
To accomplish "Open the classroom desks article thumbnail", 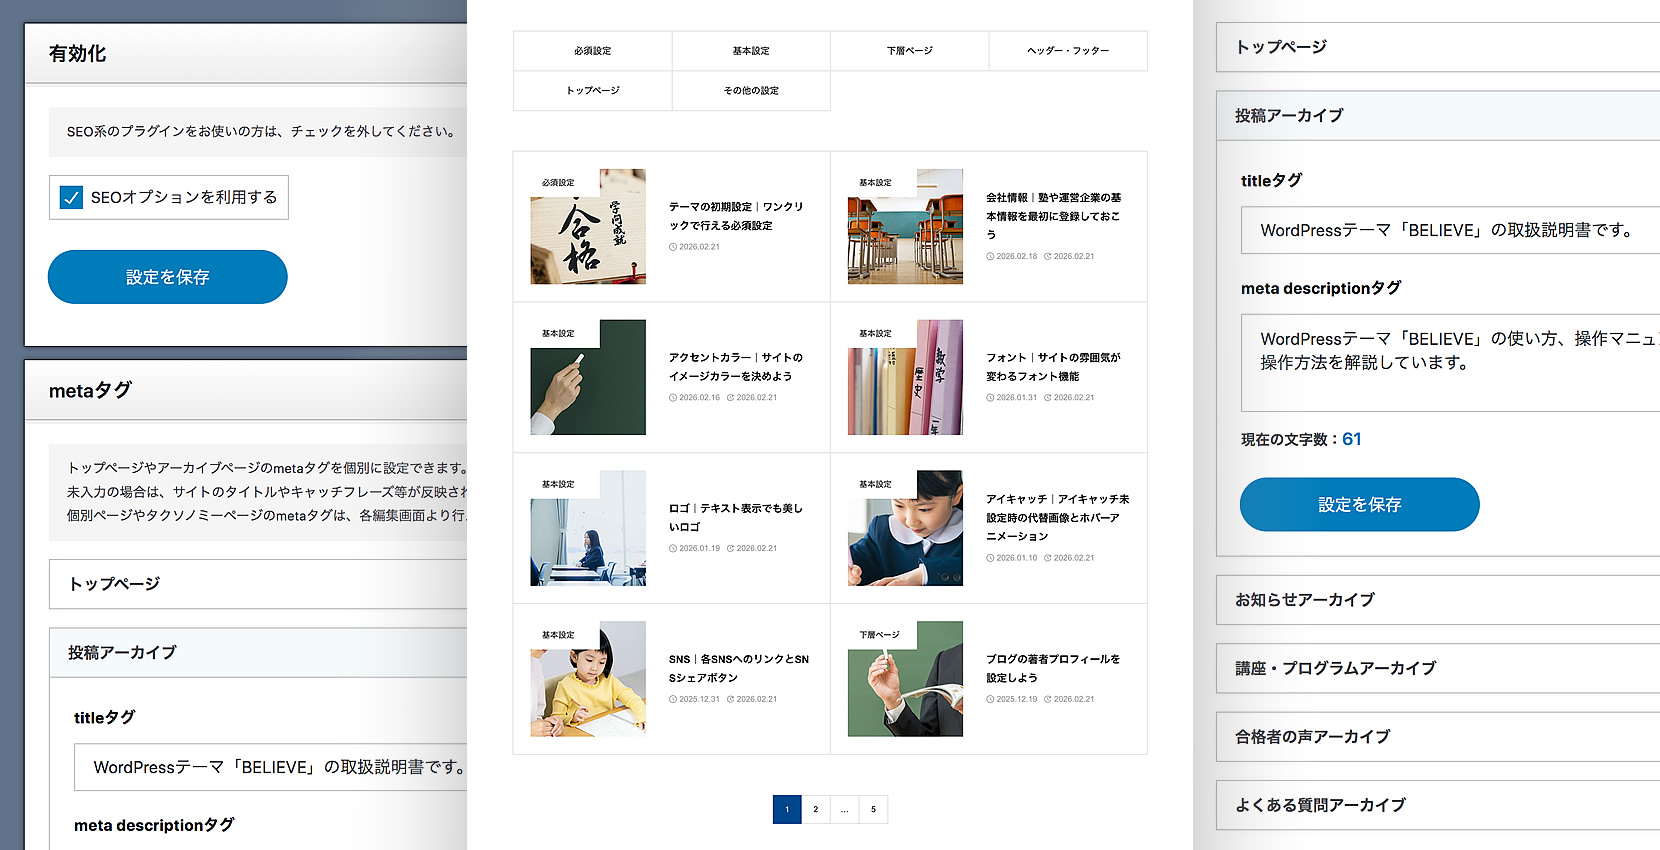I will 905,227.
